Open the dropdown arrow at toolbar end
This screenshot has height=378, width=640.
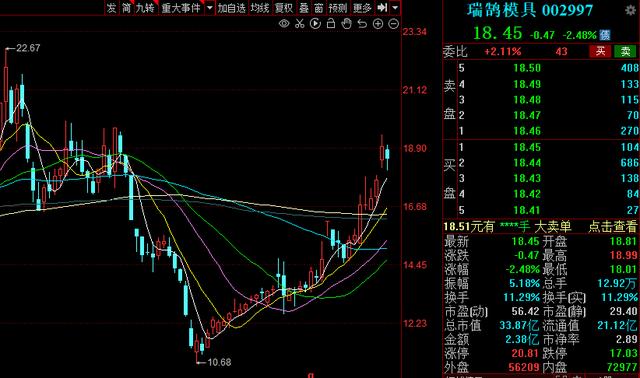tap(395, 7)
